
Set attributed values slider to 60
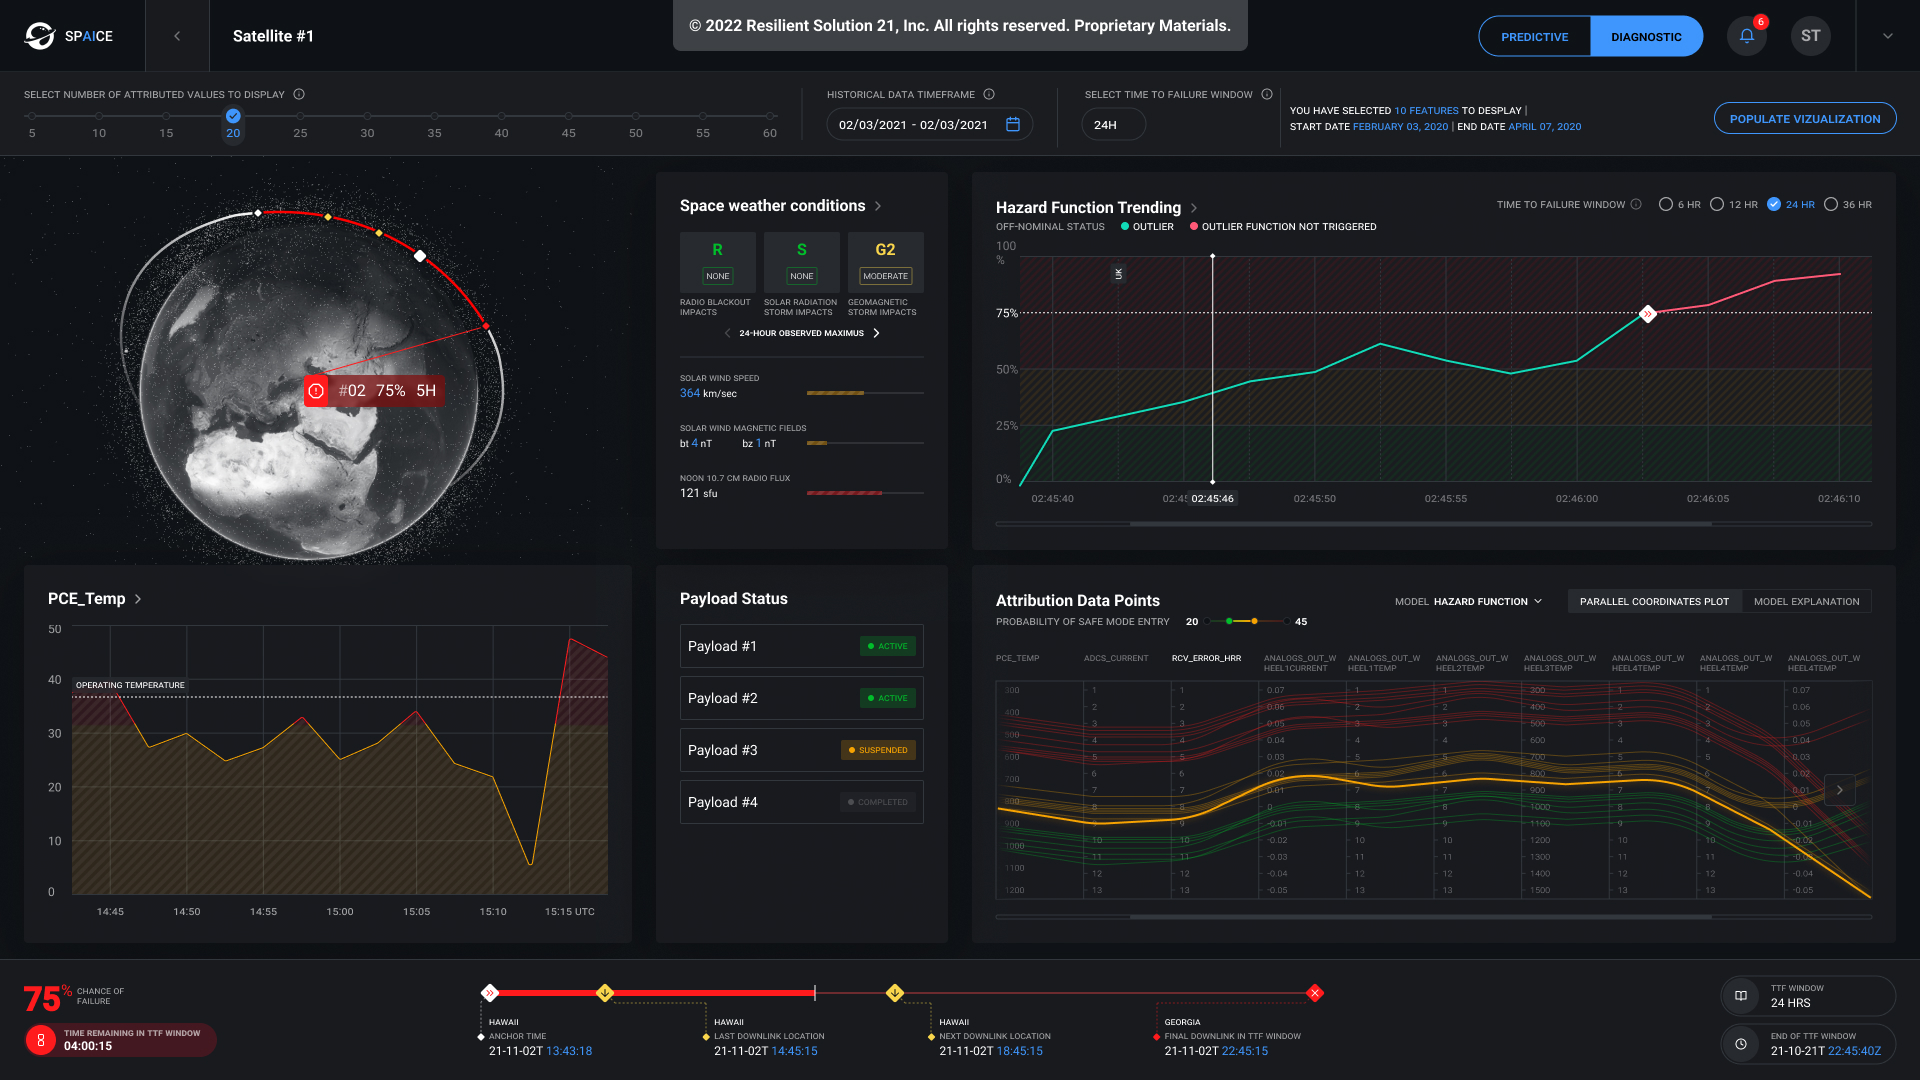point(770,116)
